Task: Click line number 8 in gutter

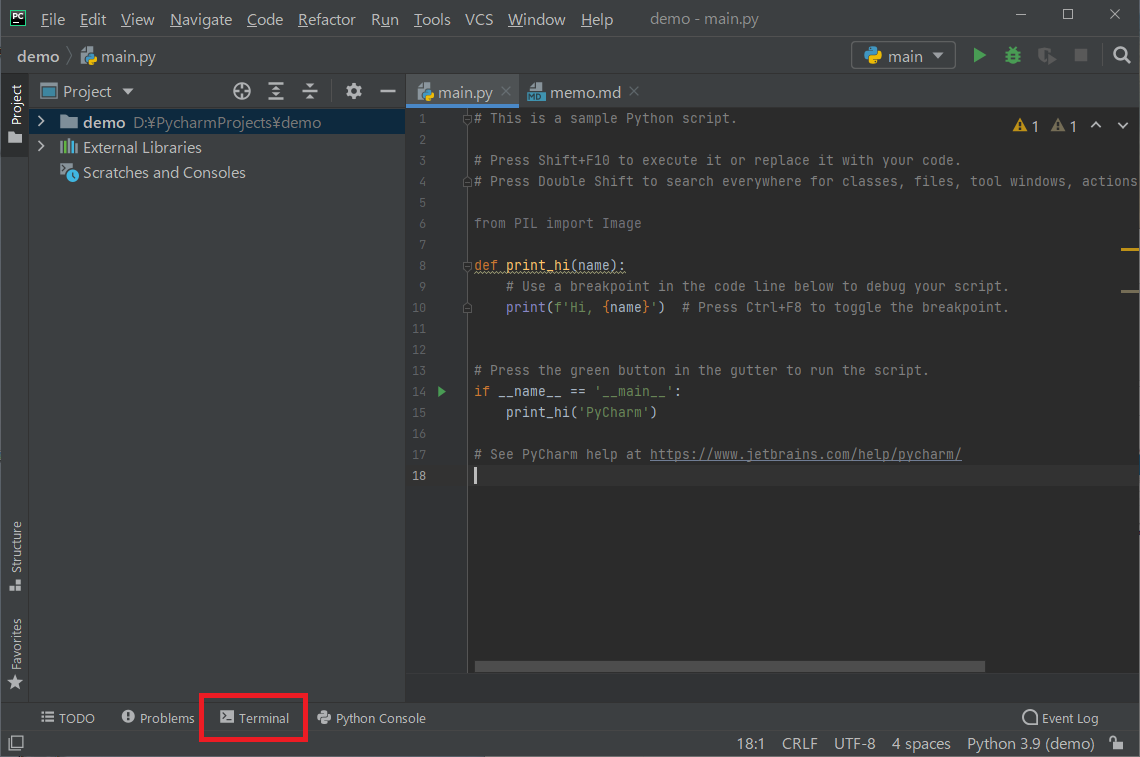Action: pos(422,266)
